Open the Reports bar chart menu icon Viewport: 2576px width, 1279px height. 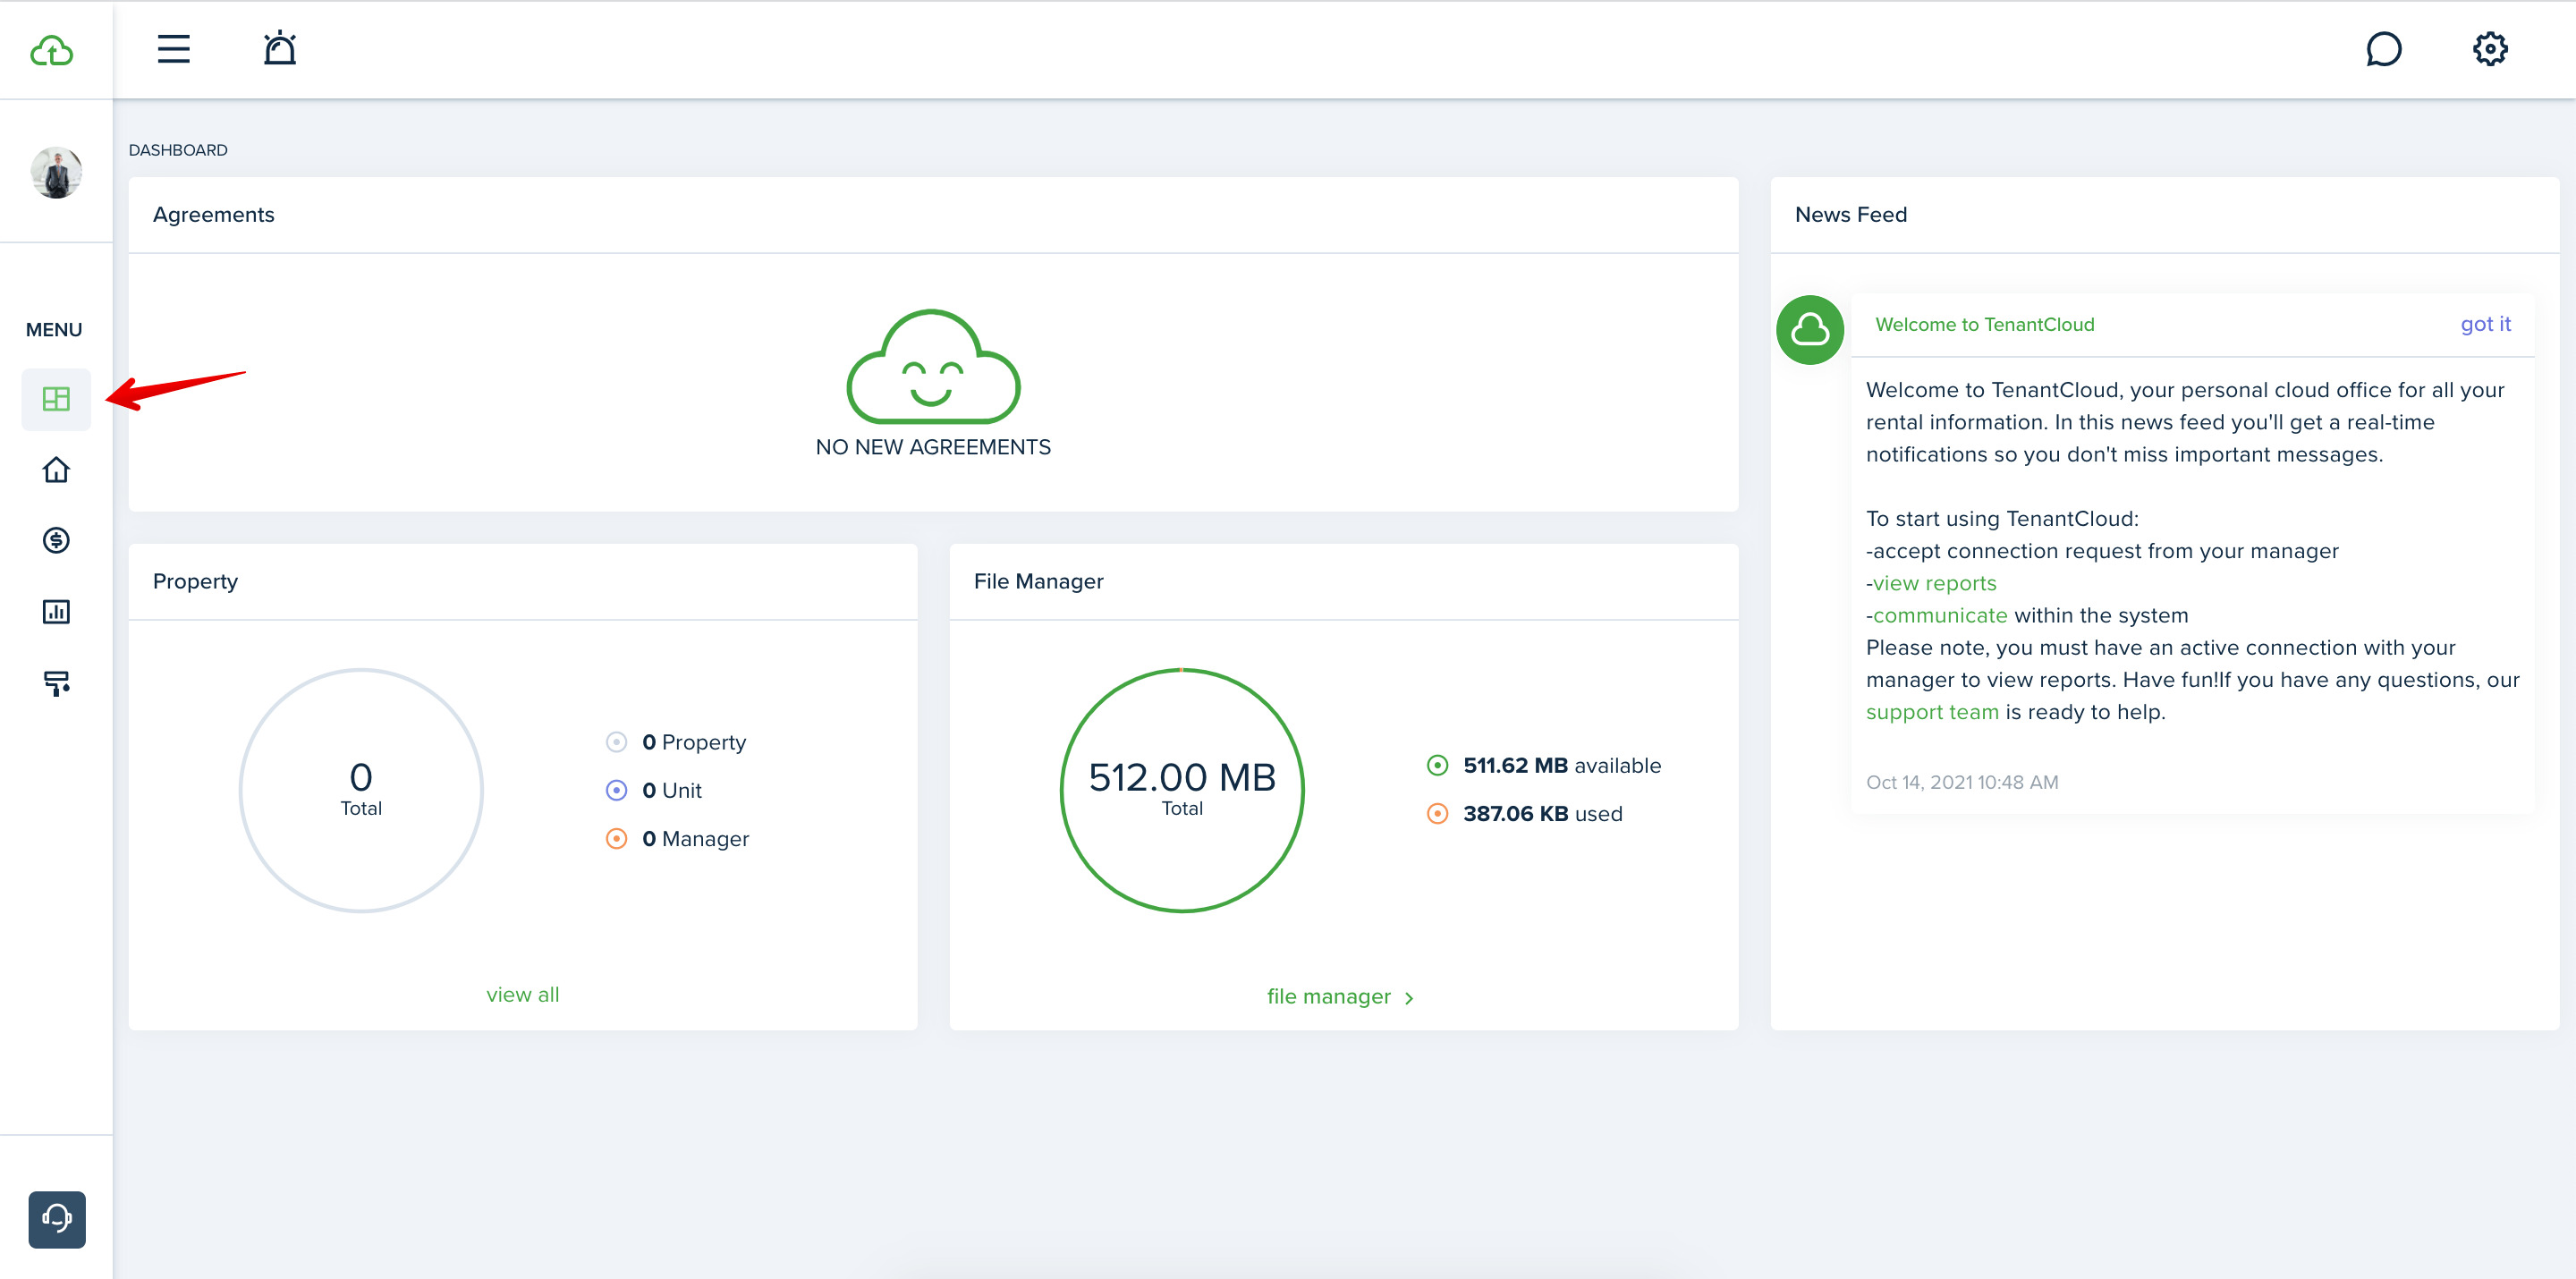(56, 612)
